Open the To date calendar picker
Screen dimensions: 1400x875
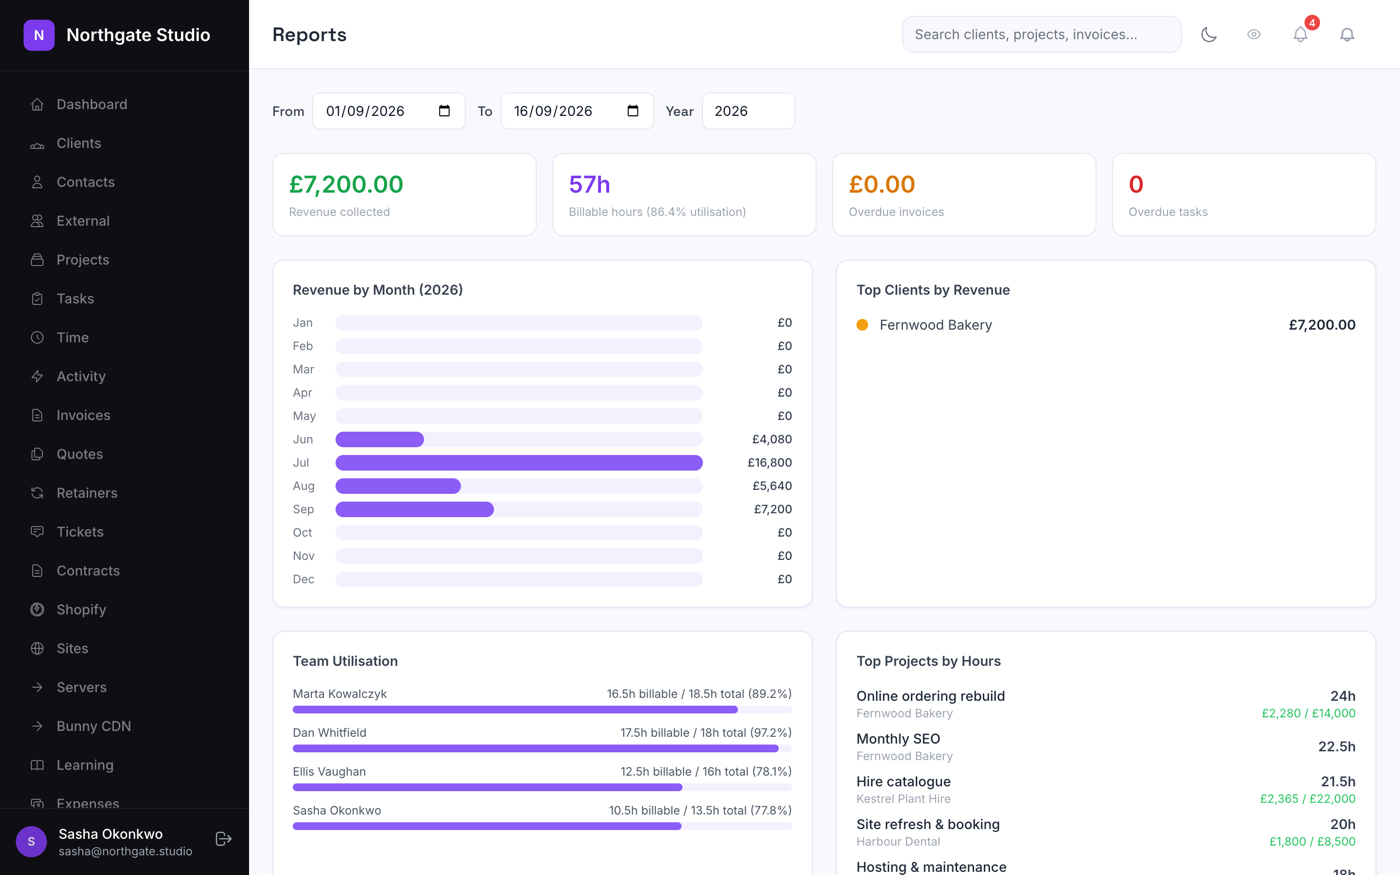633,111
